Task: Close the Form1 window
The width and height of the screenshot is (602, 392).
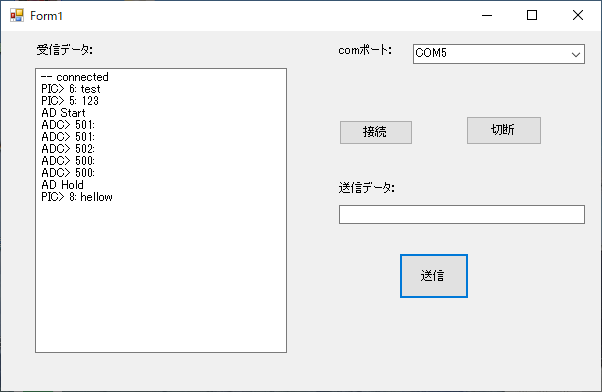Action: (x=577, y=15)
